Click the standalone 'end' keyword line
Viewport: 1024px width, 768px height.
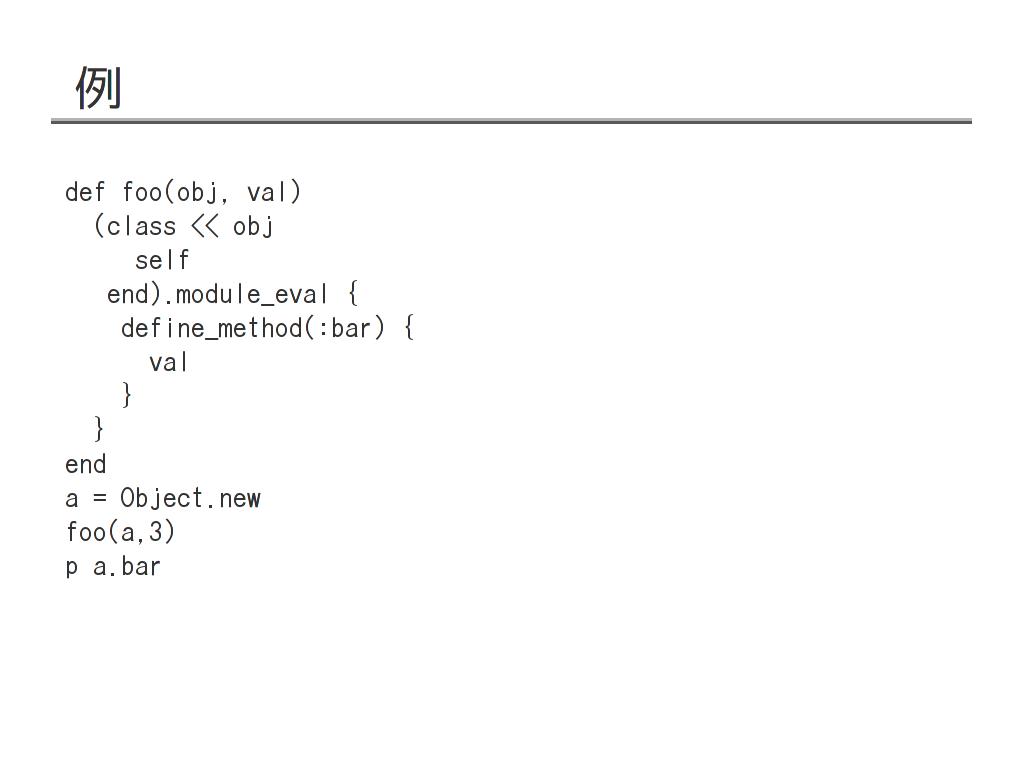86,464
